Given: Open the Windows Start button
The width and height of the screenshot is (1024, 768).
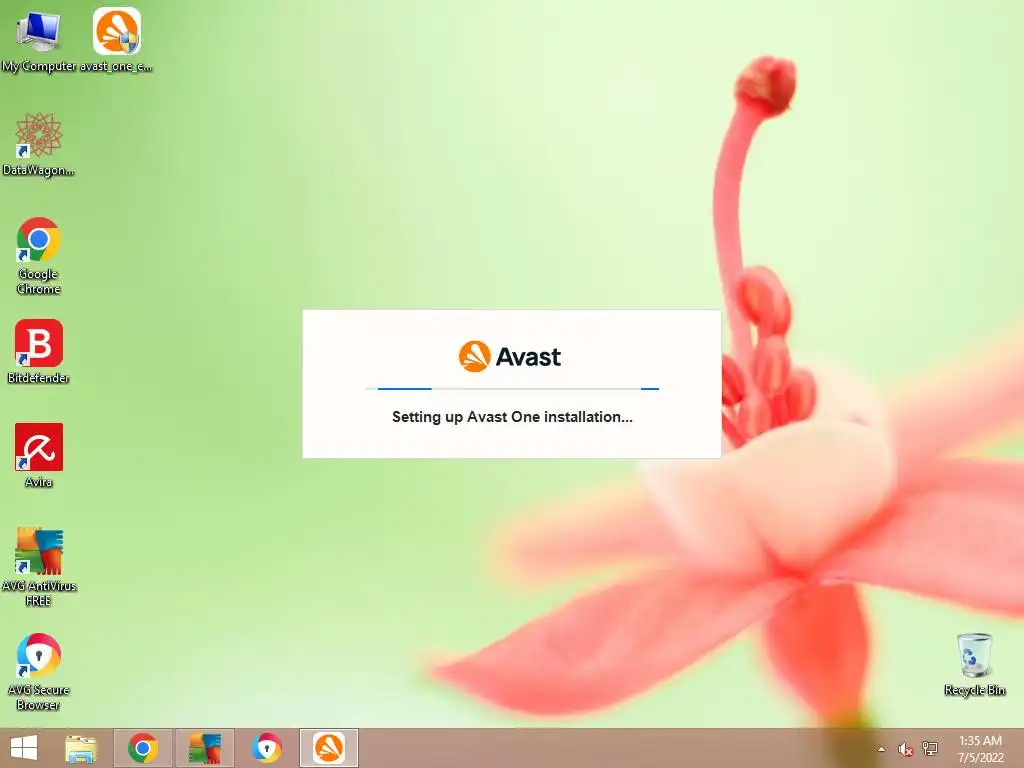Looking at the screenshot, I should pyautogui.click(x=24, y=748).
